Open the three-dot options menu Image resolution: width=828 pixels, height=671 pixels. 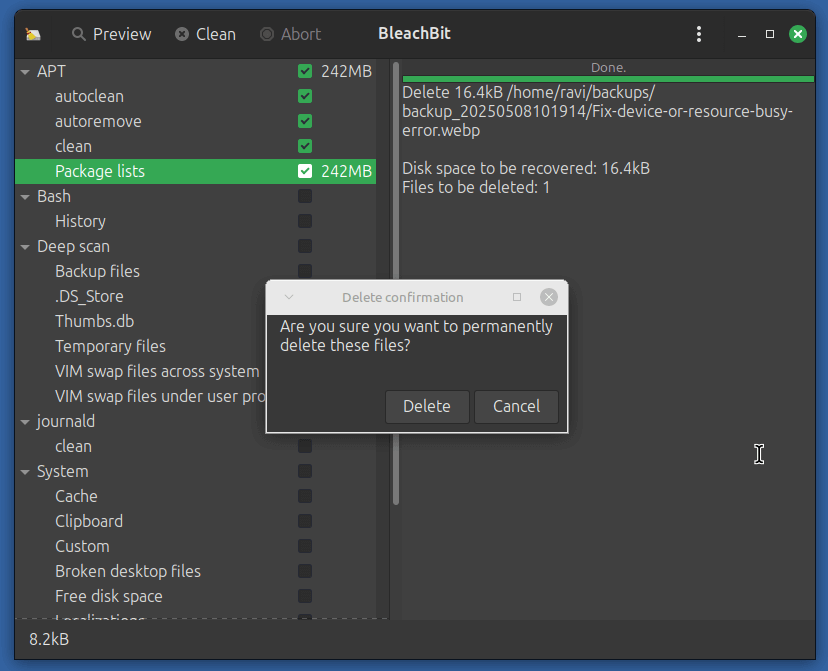[x=699, y=33]
